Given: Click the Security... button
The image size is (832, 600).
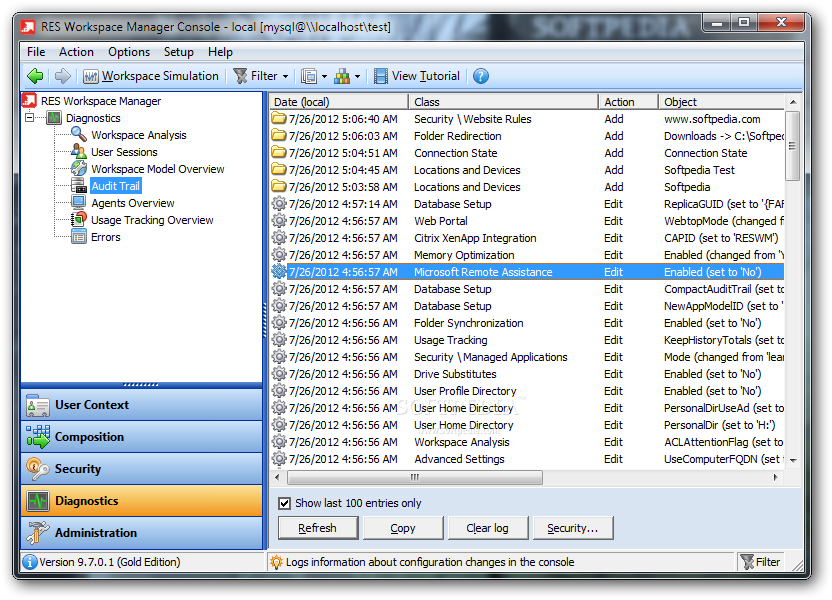Looking at the screenshot, I should pyautogui.click(x=573, y=528).
